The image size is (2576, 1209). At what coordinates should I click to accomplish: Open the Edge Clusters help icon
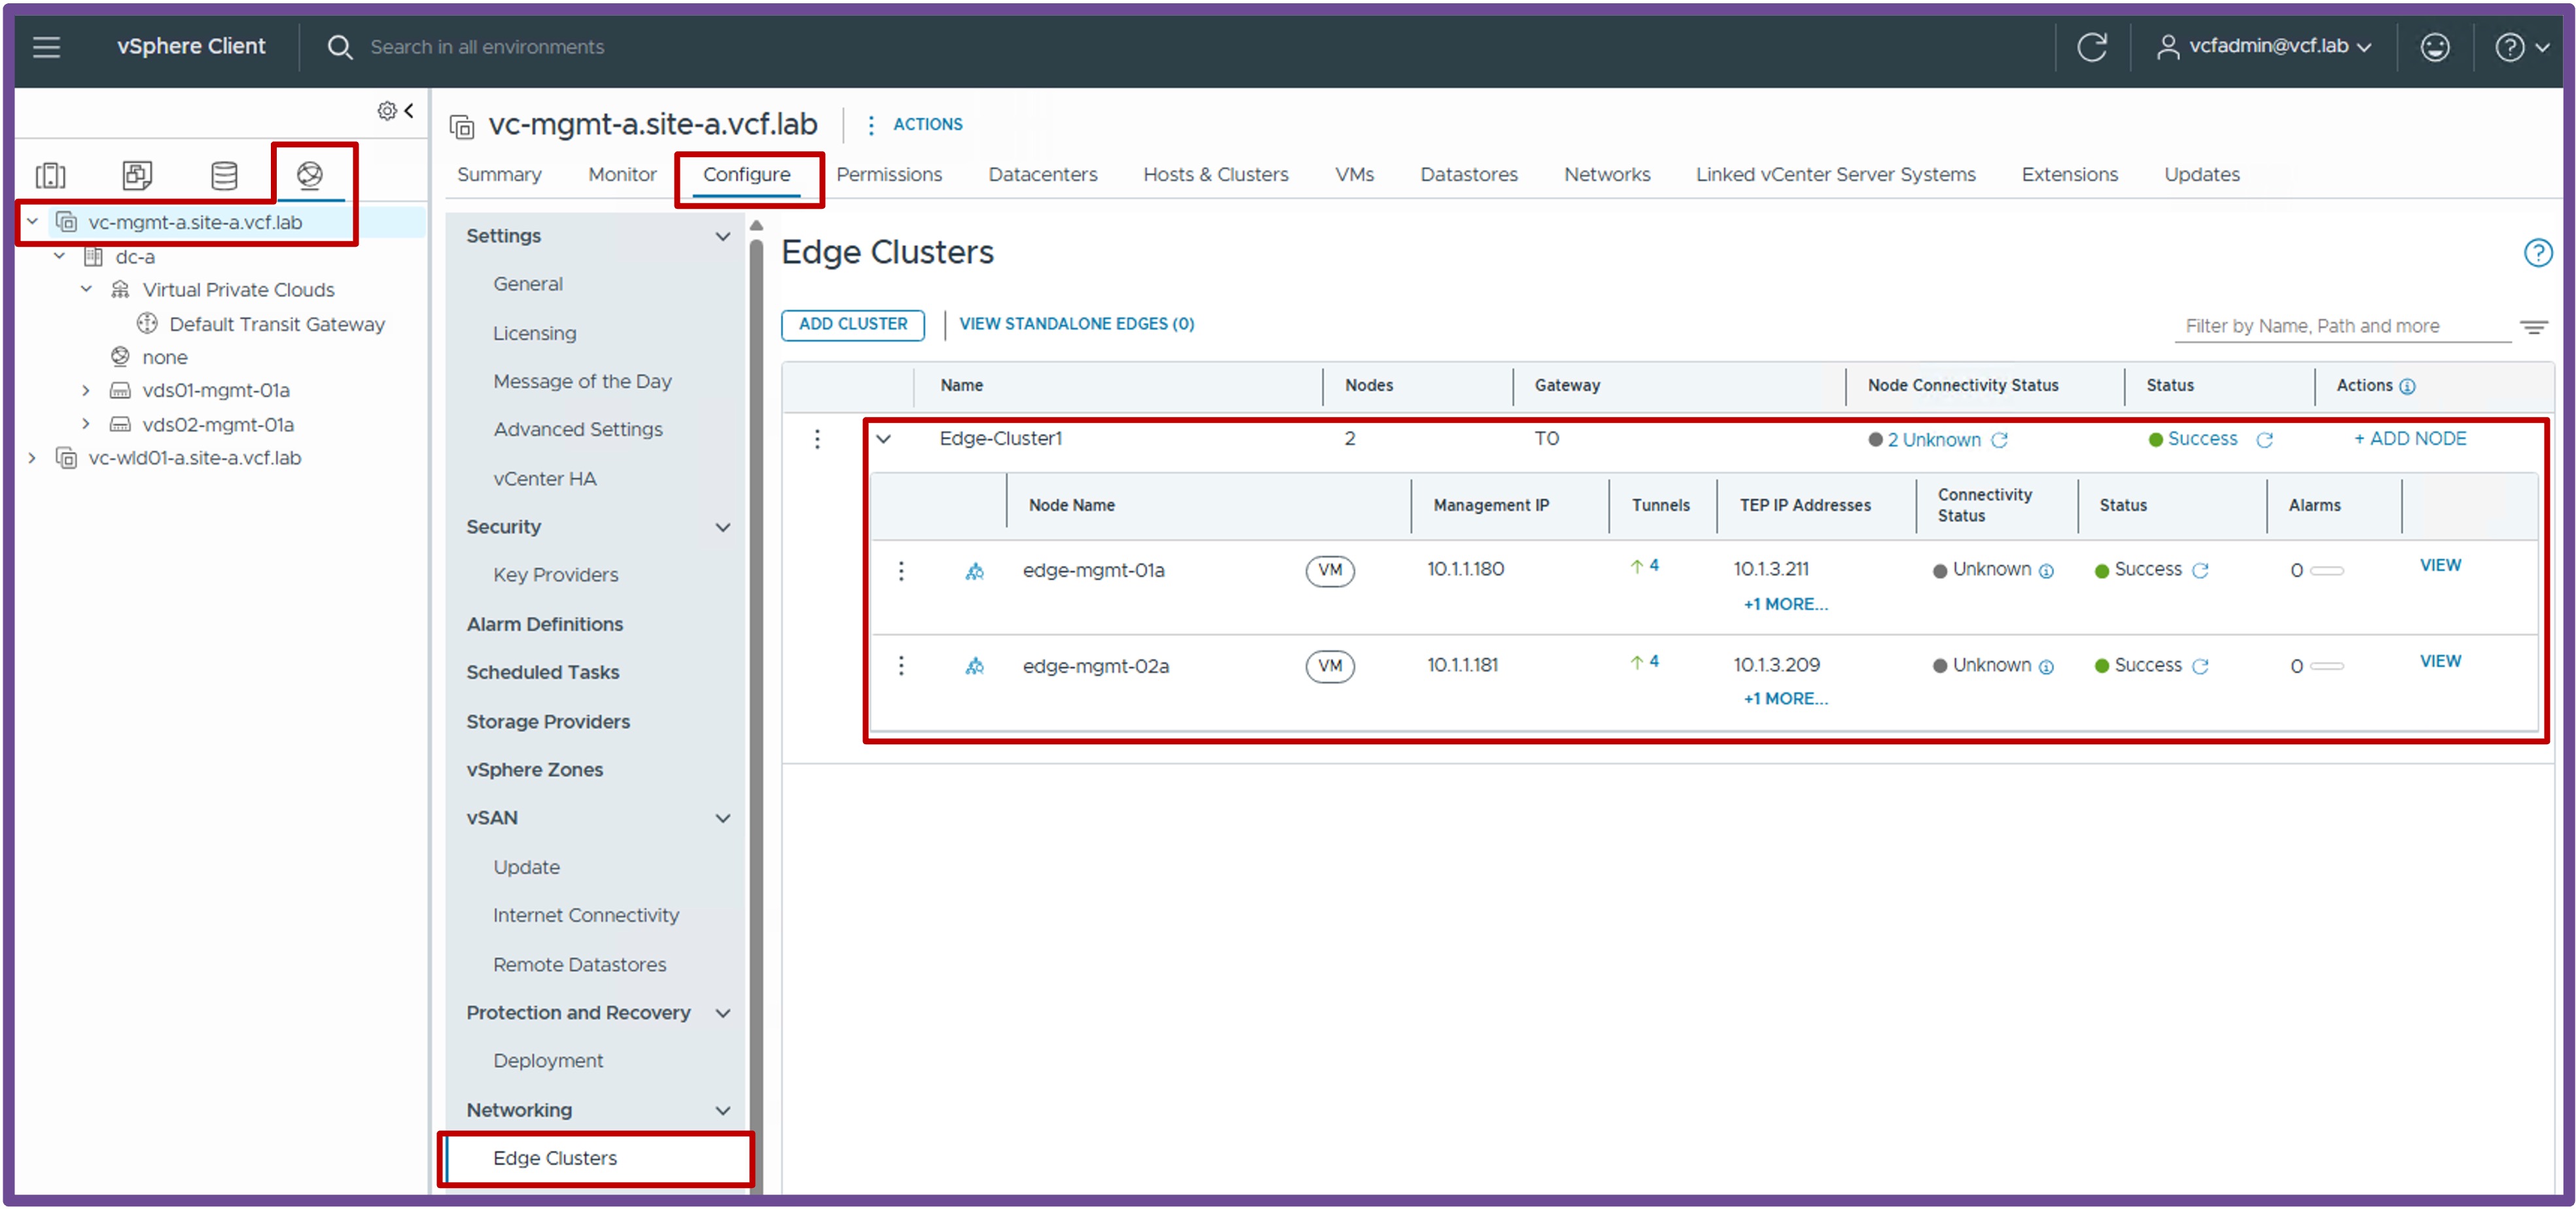pos(2538,253)
